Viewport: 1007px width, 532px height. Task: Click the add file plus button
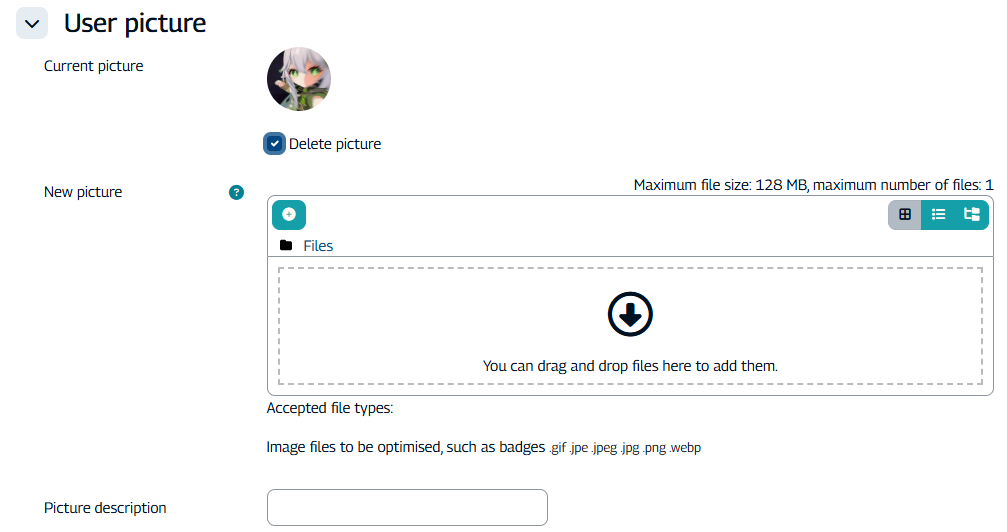click(x=289, y=215)
